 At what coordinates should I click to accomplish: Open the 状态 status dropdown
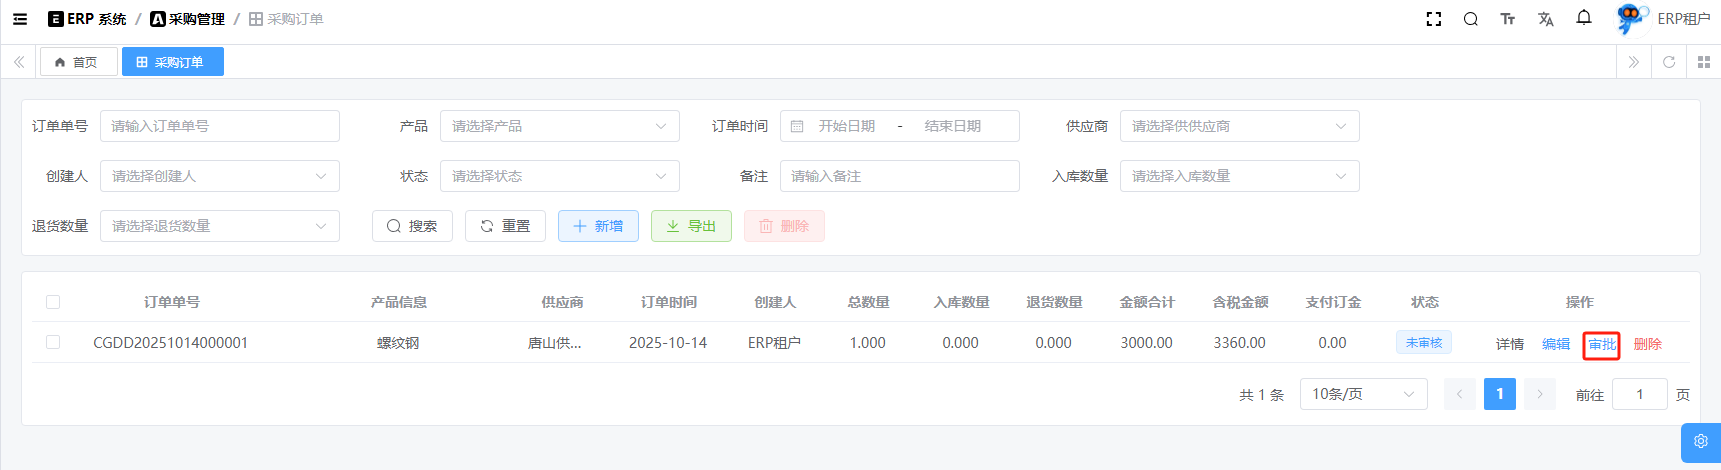click(x=559, y=176)
